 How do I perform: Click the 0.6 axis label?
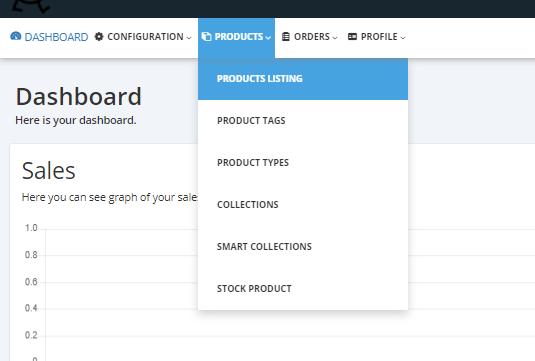(x=31, y=282)
